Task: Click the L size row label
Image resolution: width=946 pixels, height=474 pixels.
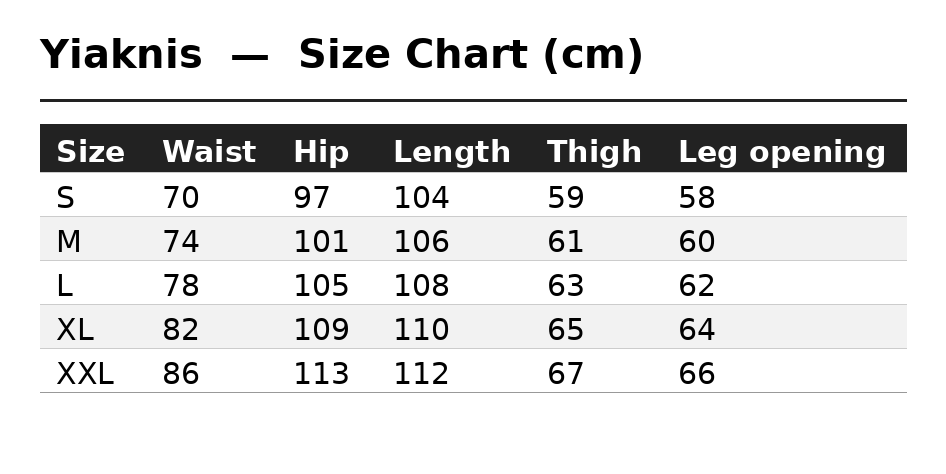Action: [65, 286]
